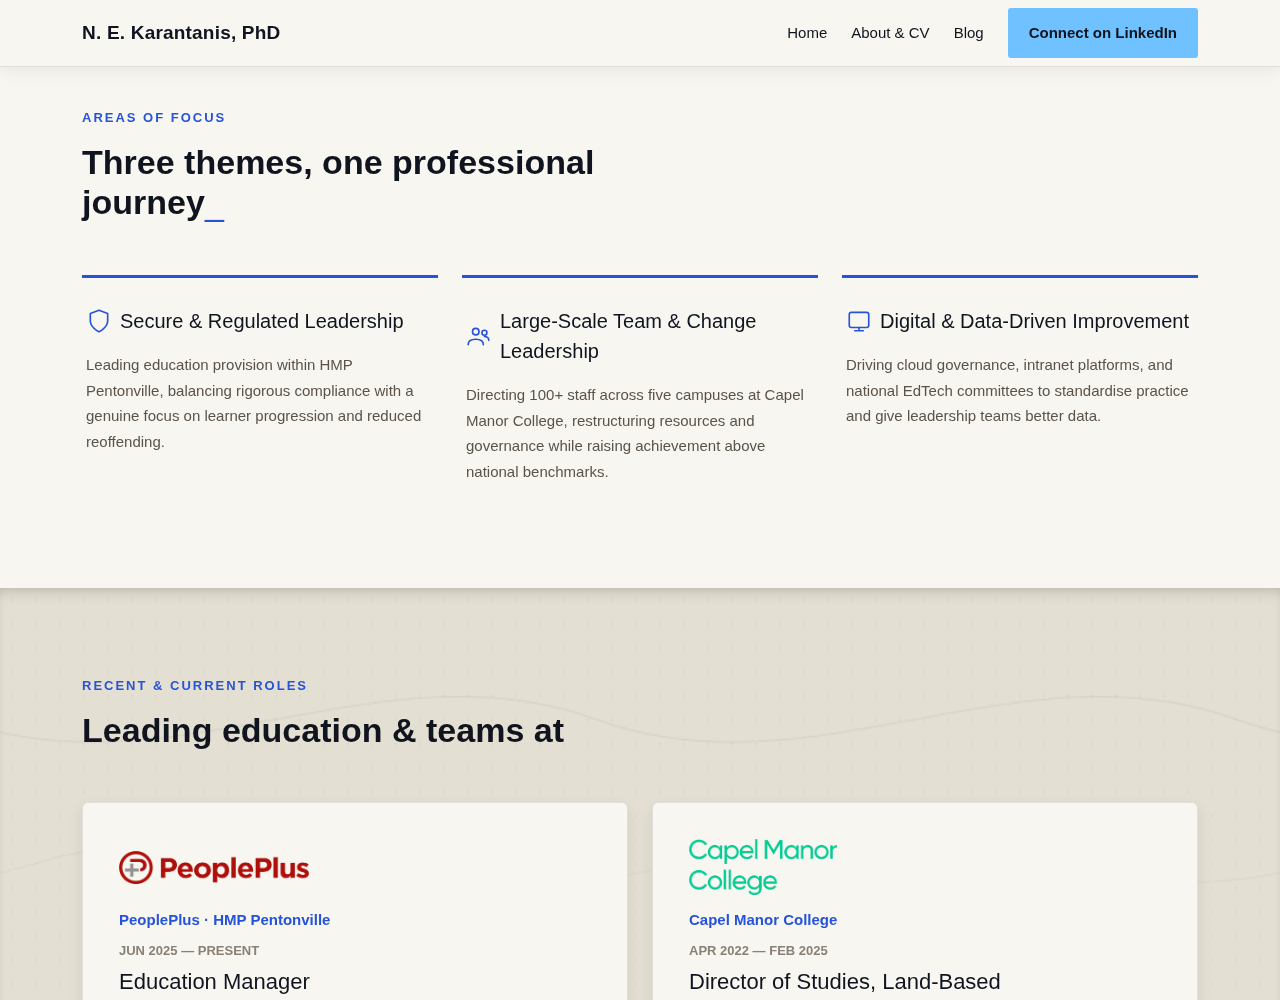The width and height of the screenshot is (1280, 1000).
Task: Click the Leading education & teams at heading
Action: click(323, 731)
